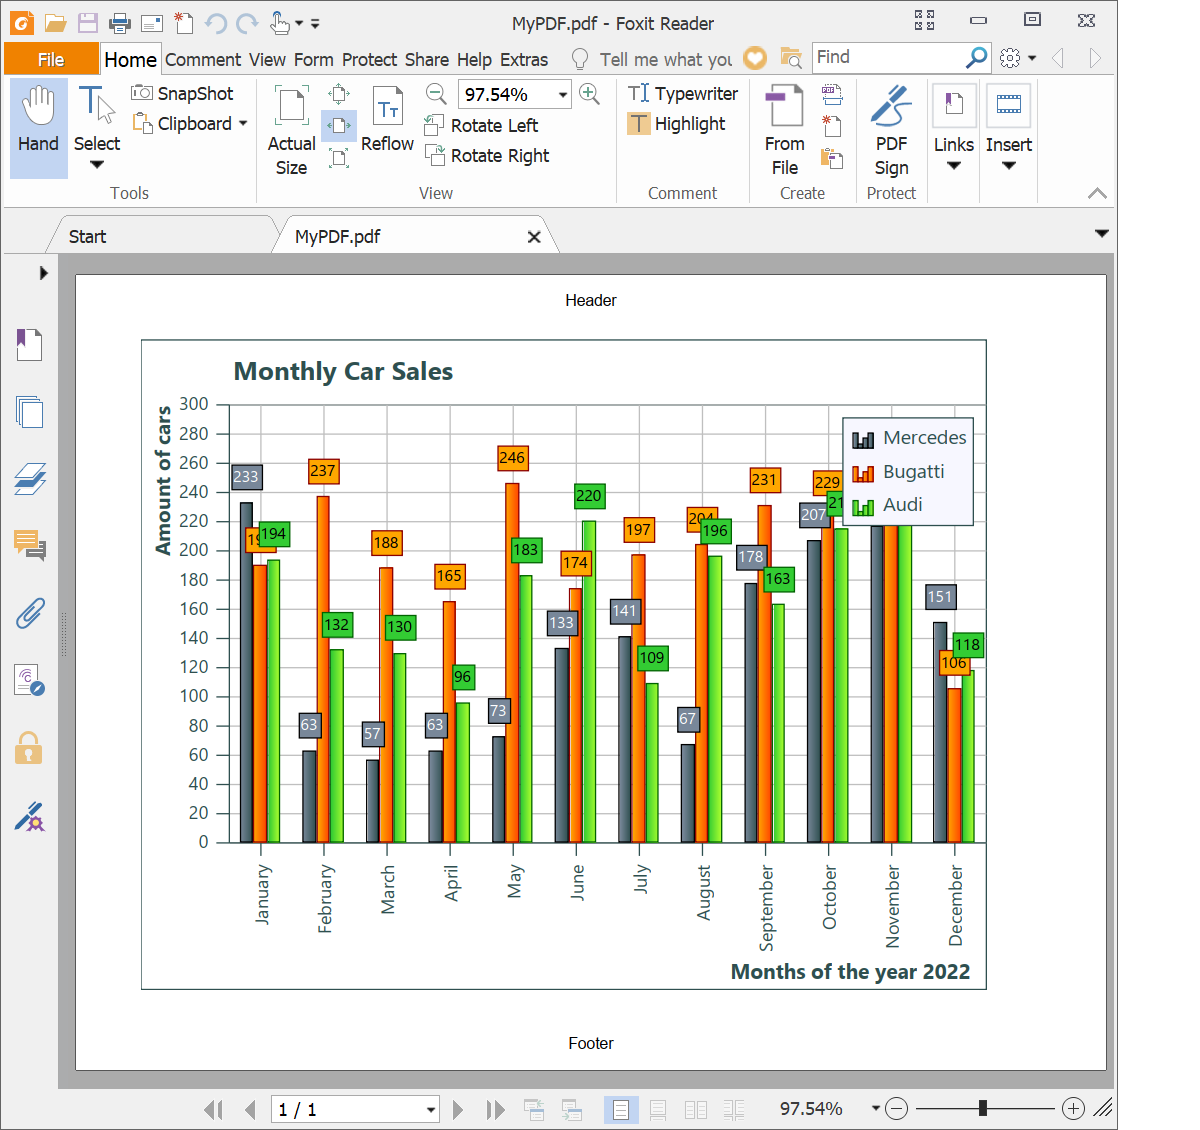Click the zoom out minus in status bar
The width and height of the screenshot is (1200, 1130).
897,1108
